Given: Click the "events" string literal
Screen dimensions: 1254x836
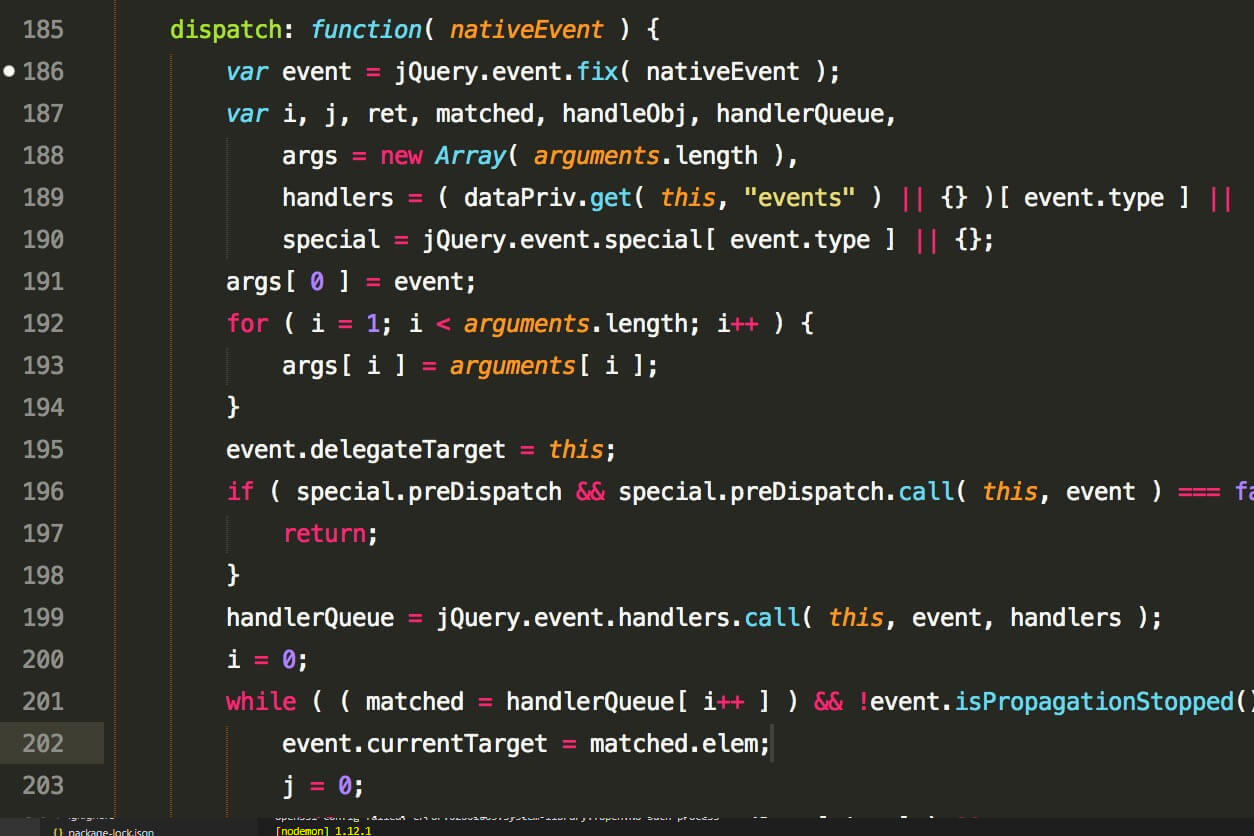Looking at the screenshot, I should tap(799, 198).
